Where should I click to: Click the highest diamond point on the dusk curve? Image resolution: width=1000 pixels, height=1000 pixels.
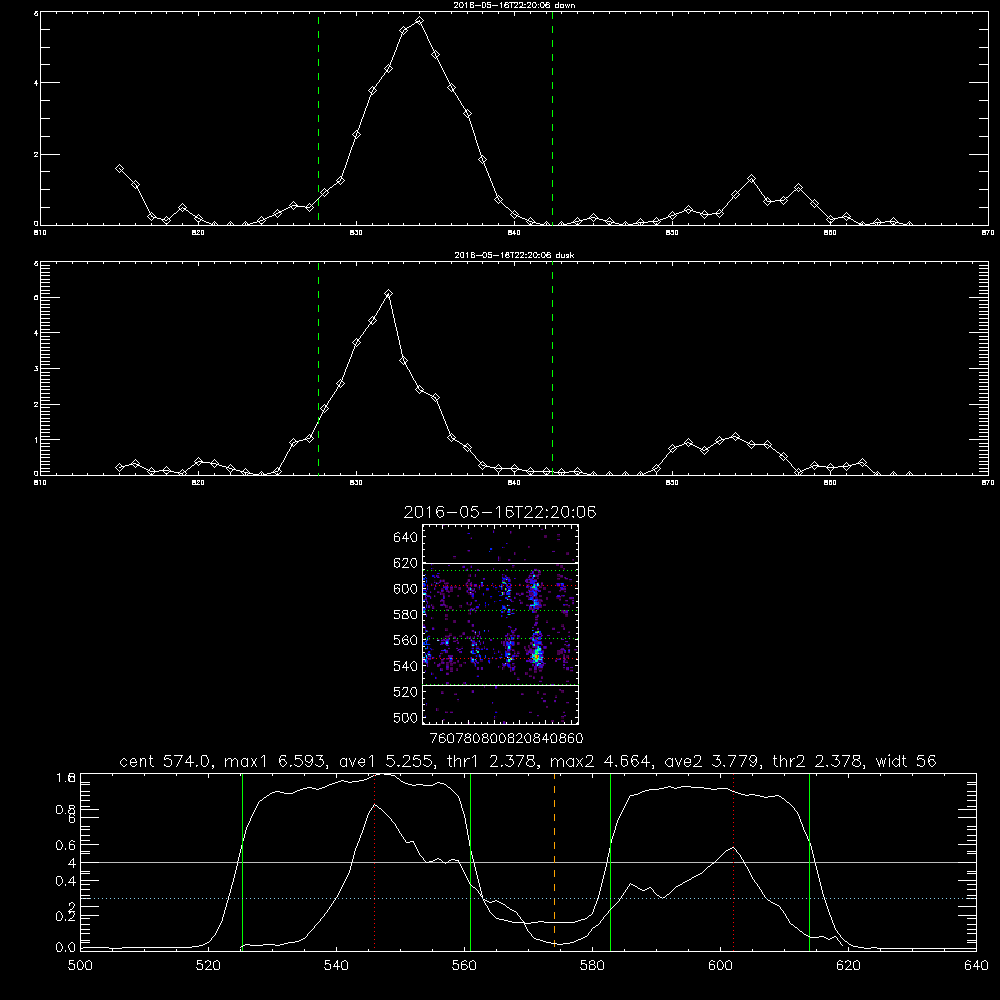click(x=388, y=293)
